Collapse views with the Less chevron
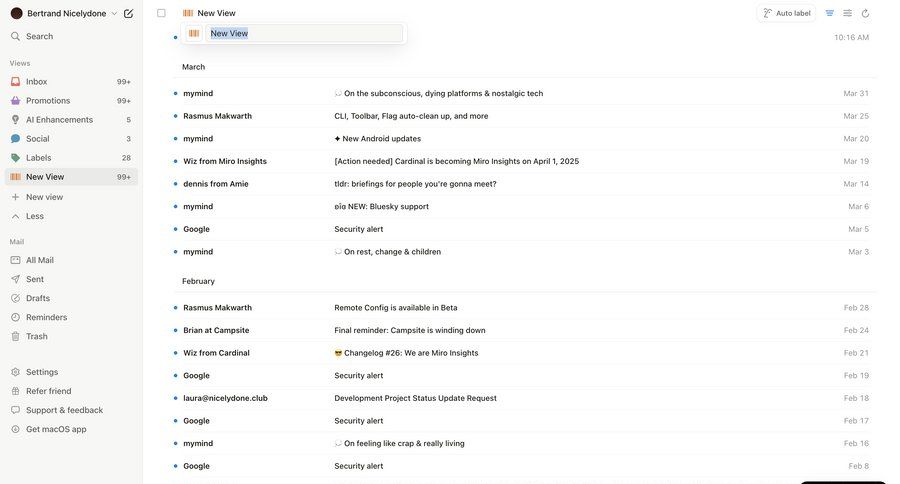Viewport: 900px width, 484px height. 15,216
